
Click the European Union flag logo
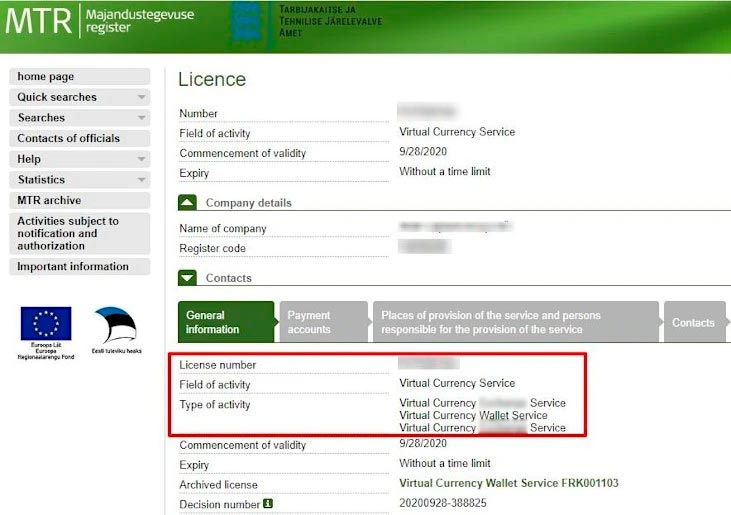[x=46, y=324]
